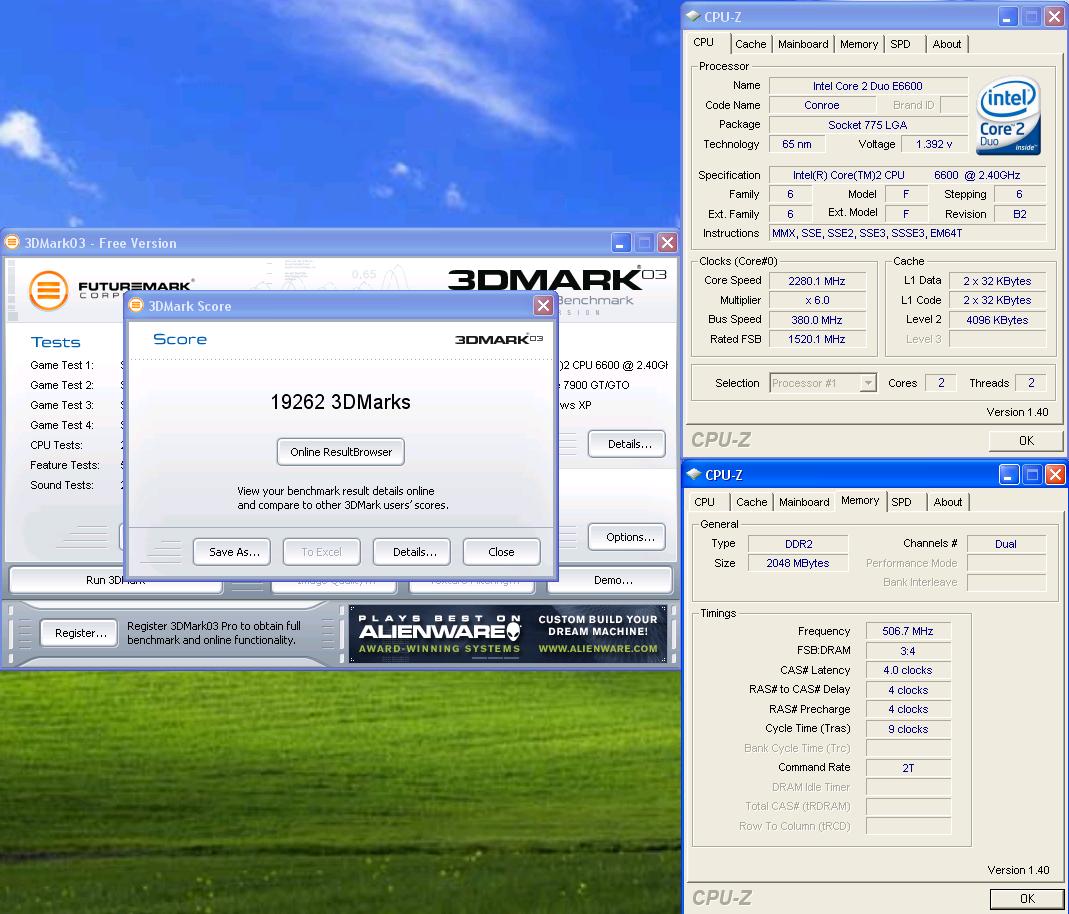
Task: Click the Intel Core 2 Duo logo
Action: (x=1008, y=115)
